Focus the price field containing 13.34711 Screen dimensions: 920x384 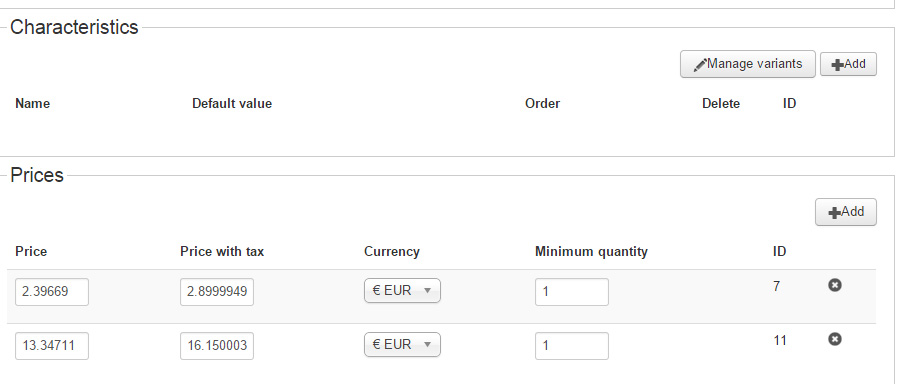tap(52, 346)
